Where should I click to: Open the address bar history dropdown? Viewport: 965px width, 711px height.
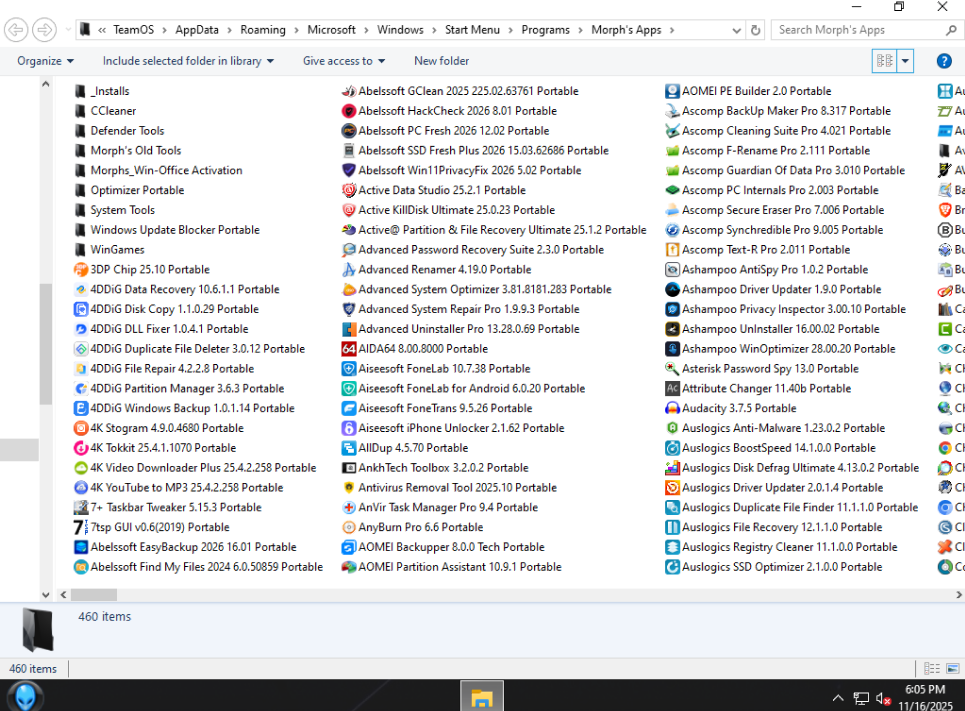point(736,30)
